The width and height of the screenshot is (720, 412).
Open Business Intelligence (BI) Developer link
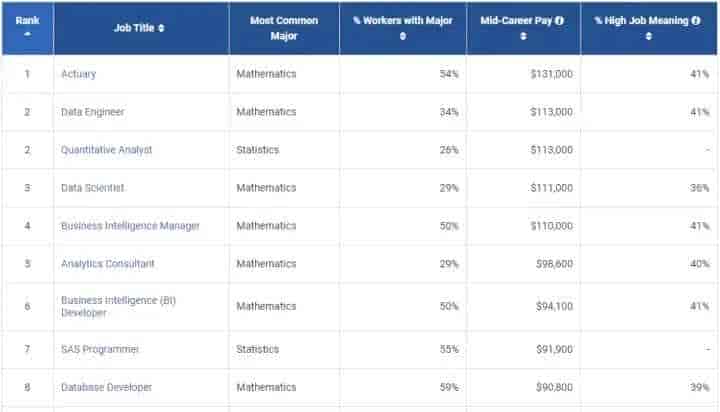tap(118, 306)
